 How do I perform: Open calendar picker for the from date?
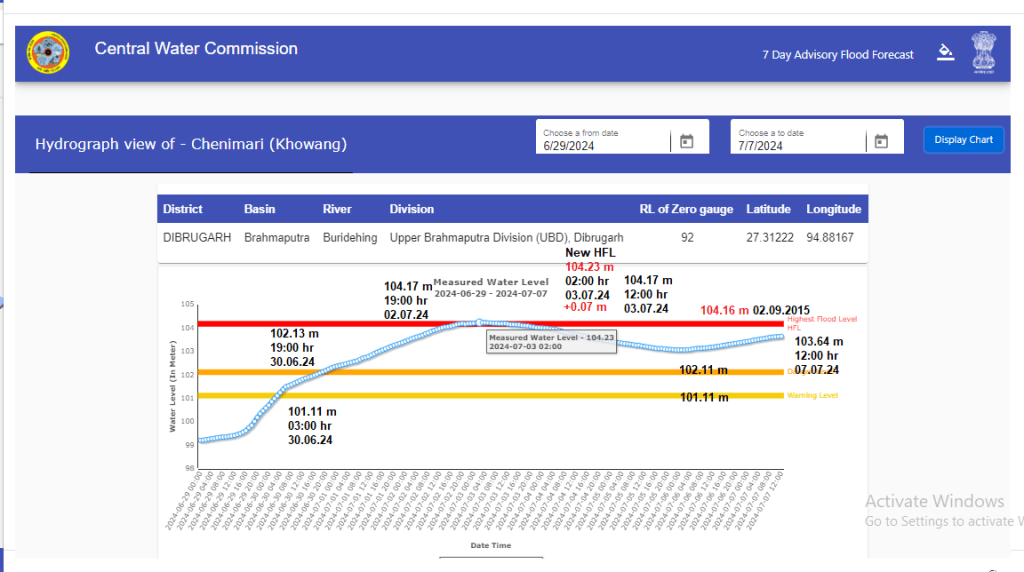686,142
